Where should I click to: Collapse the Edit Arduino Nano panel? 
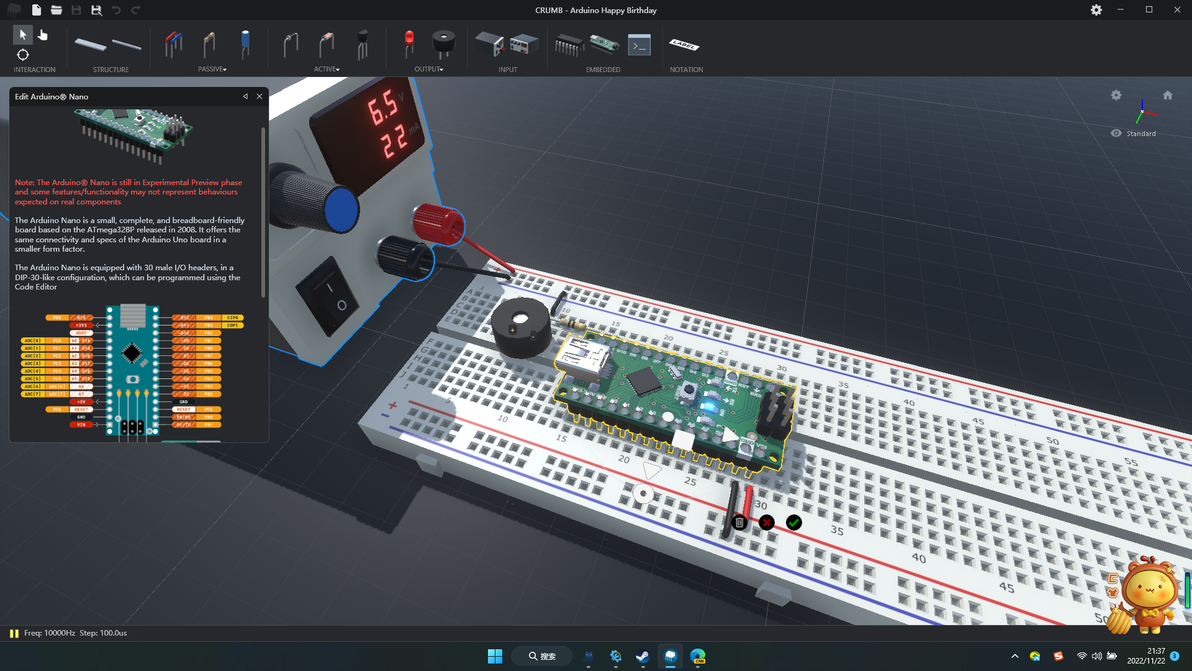click(245, 97)
